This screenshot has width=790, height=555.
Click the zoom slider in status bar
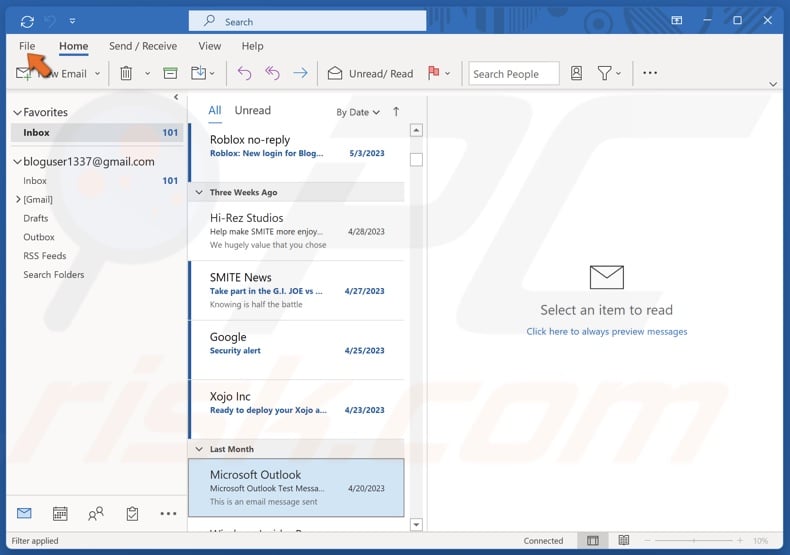[x=693, y=540]
